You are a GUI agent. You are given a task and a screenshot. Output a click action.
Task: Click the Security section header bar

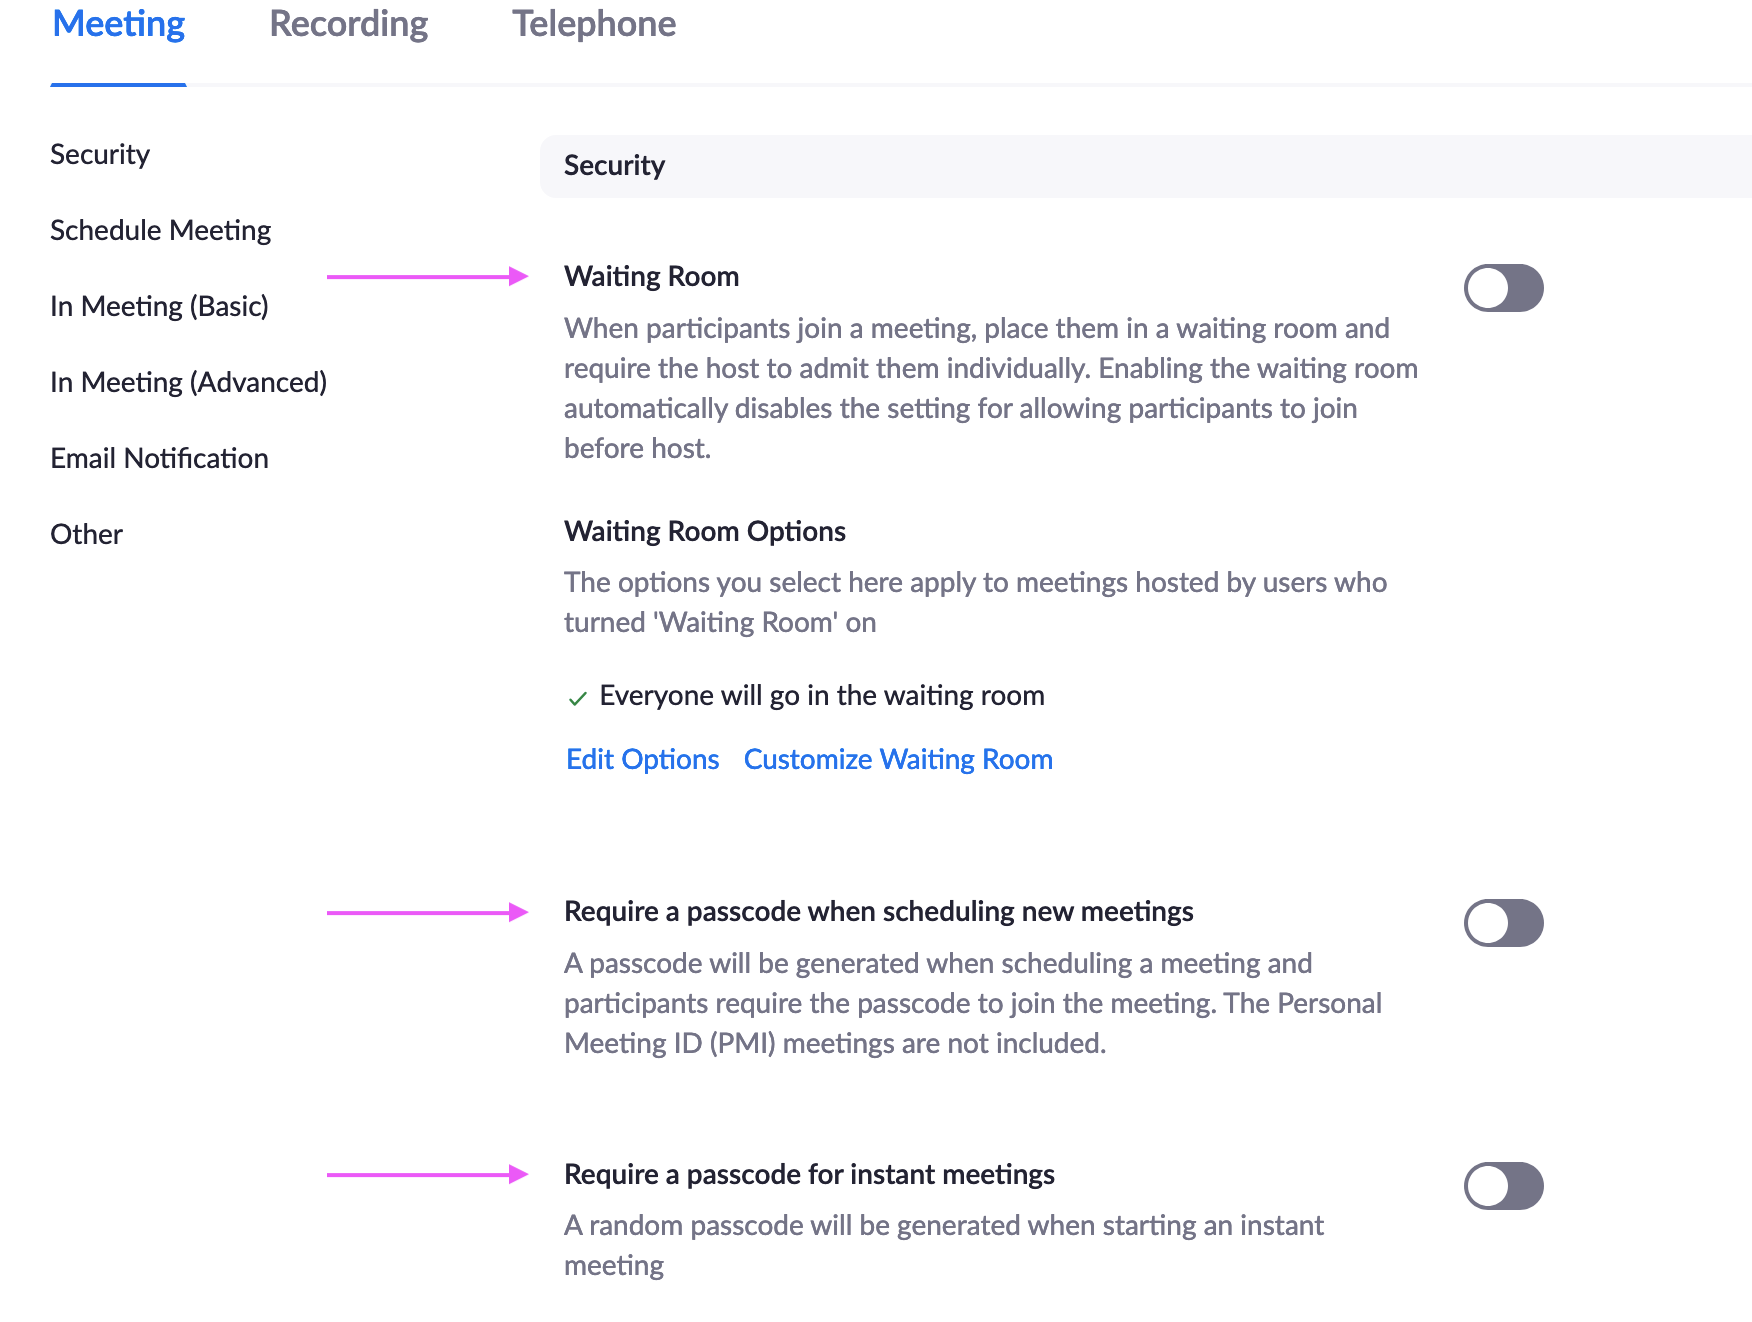(1146, 166)
